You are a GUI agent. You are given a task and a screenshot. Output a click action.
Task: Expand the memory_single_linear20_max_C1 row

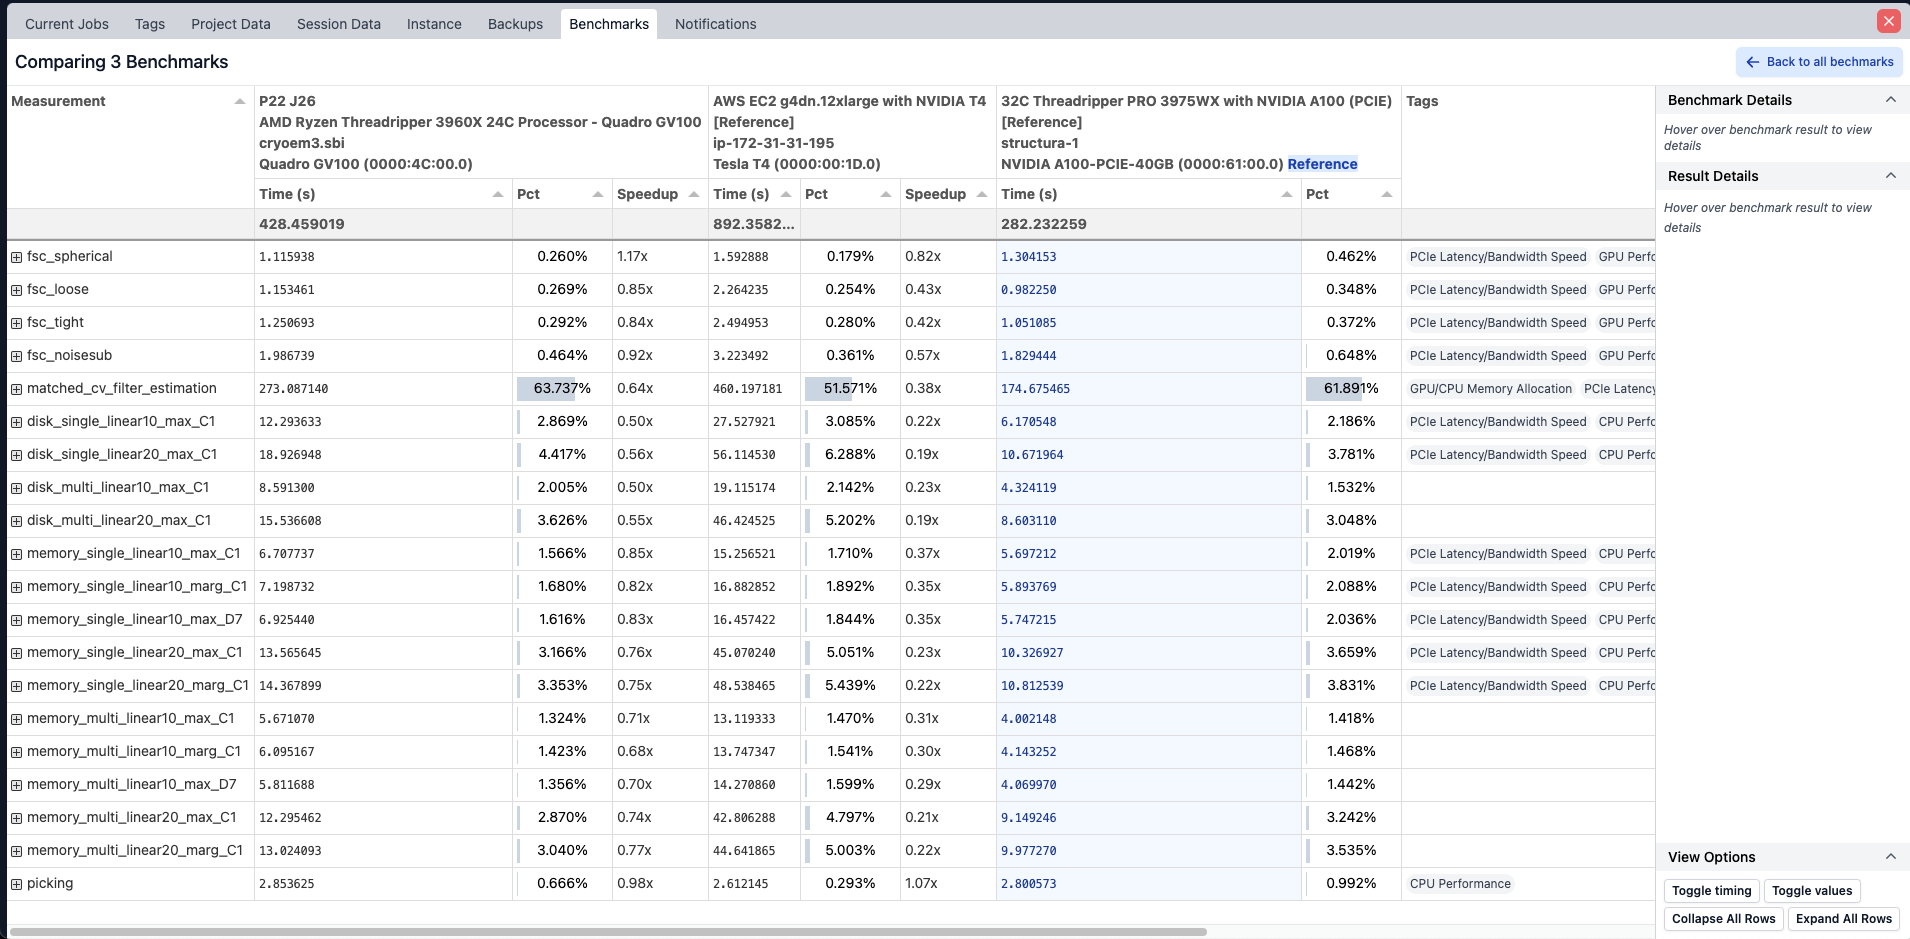(x=16, y=653)
